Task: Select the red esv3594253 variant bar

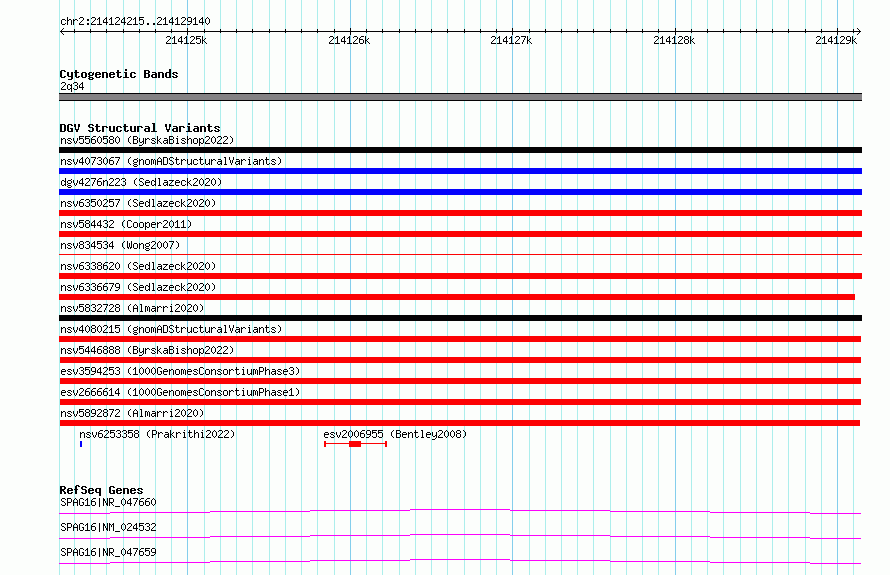Action: 460,381
